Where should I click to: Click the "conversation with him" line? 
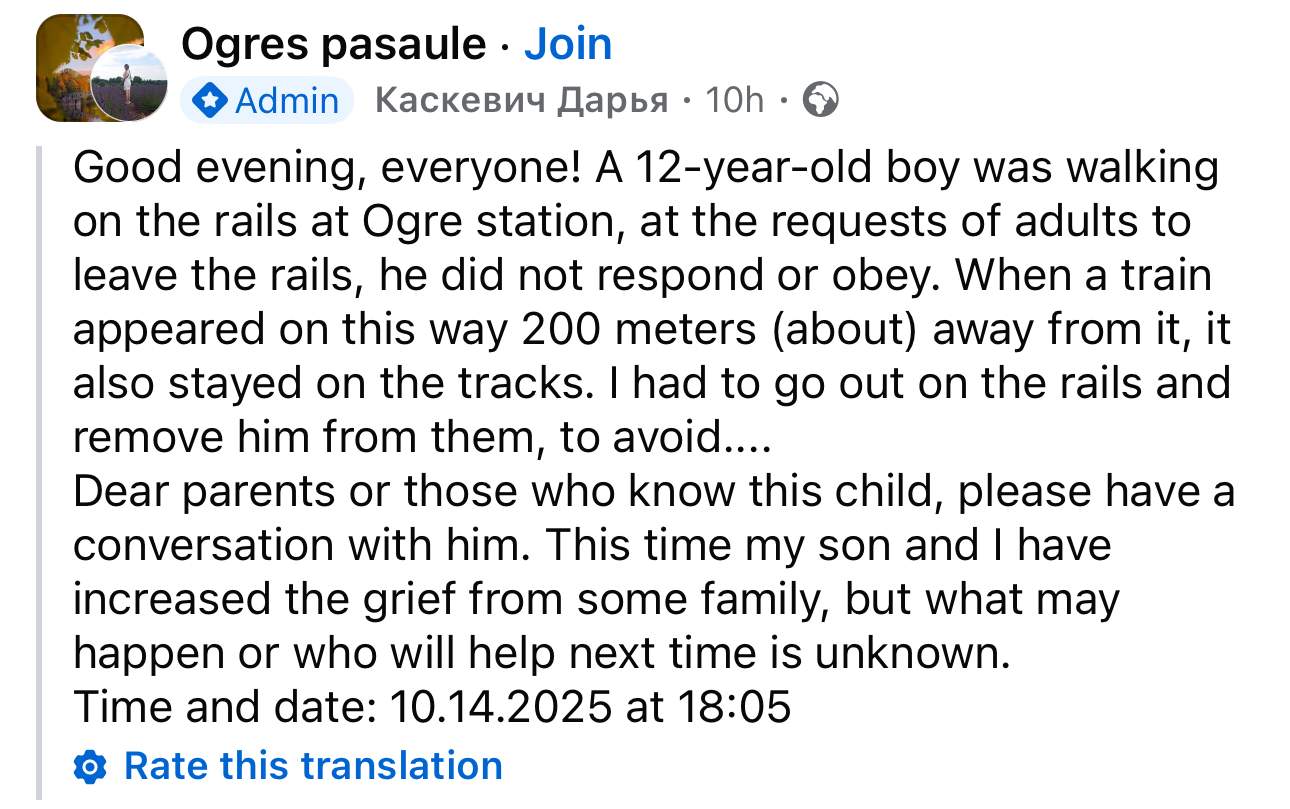tap(592, 545)
